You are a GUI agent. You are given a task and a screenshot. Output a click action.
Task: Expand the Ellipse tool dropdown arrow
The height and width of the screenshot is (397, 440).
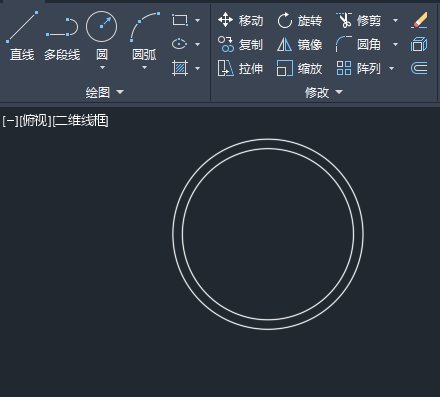[197, 44]
